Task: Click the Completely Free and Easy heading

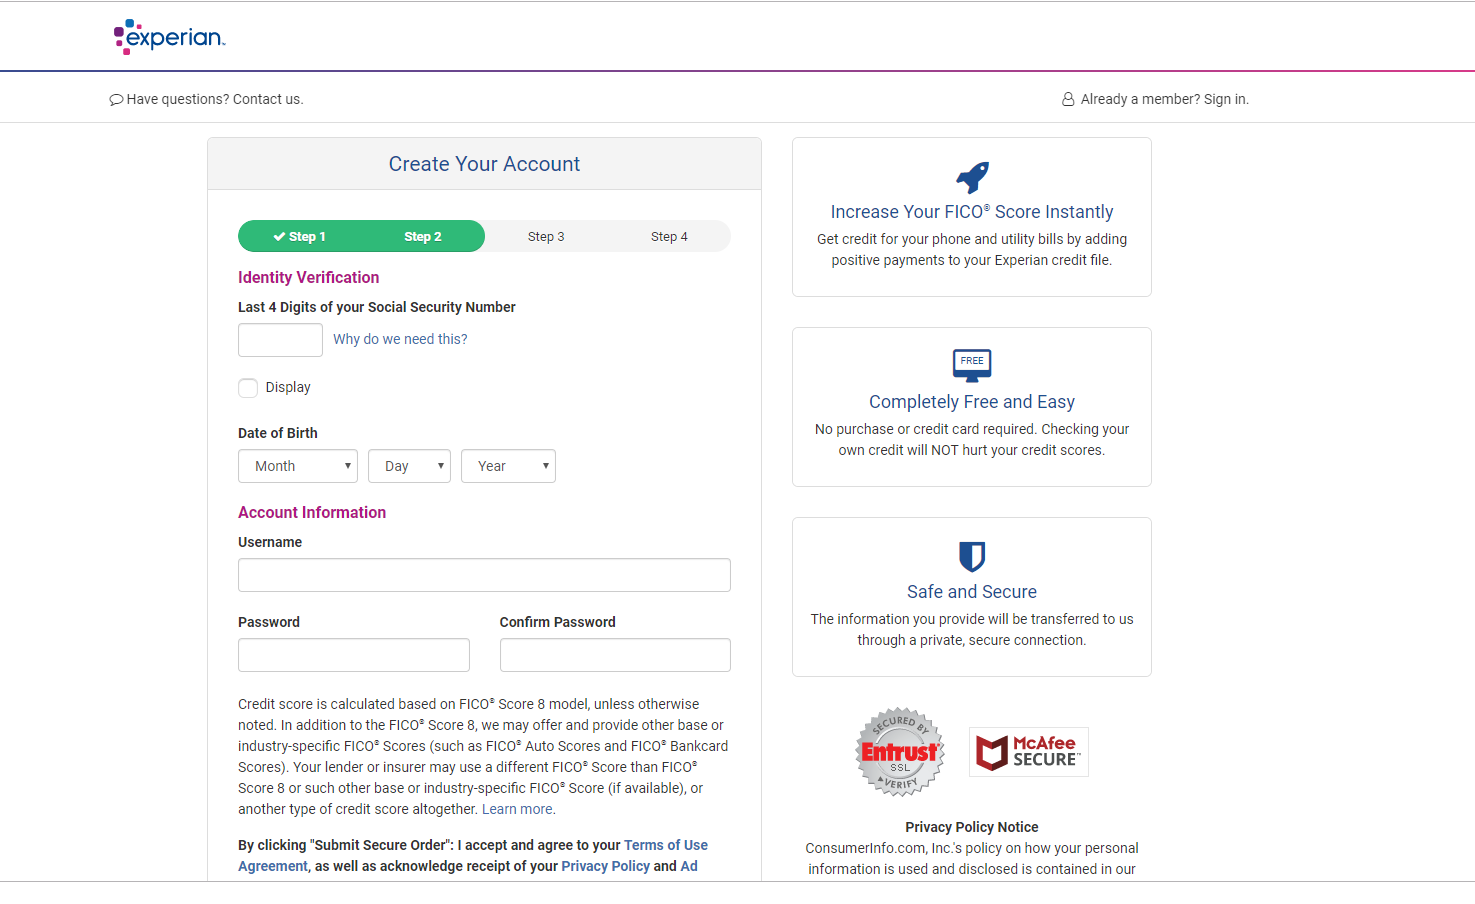Action: (x=972, y=402)
